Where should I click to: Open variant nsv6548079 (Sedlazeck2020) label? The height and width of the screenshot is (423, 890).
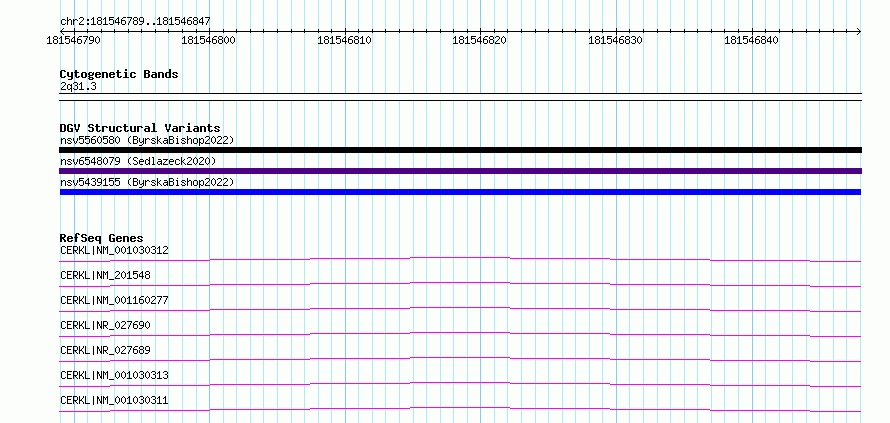[138, 161]
